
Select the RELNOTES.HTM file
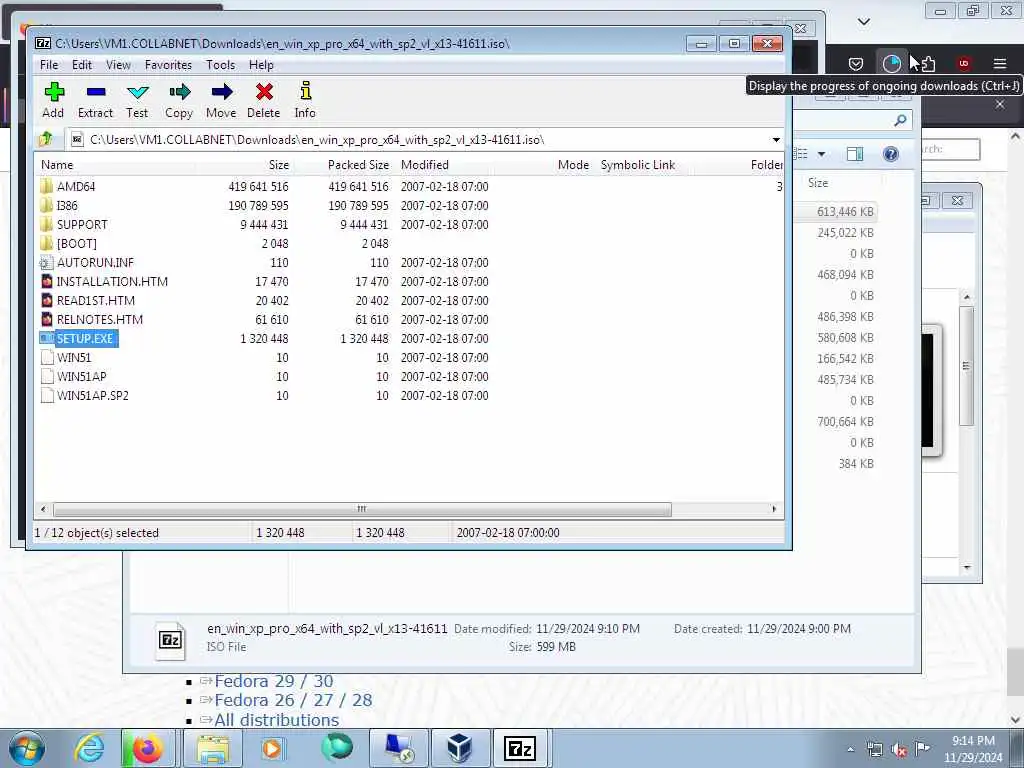pyautogui.click(x=99, y=319)
